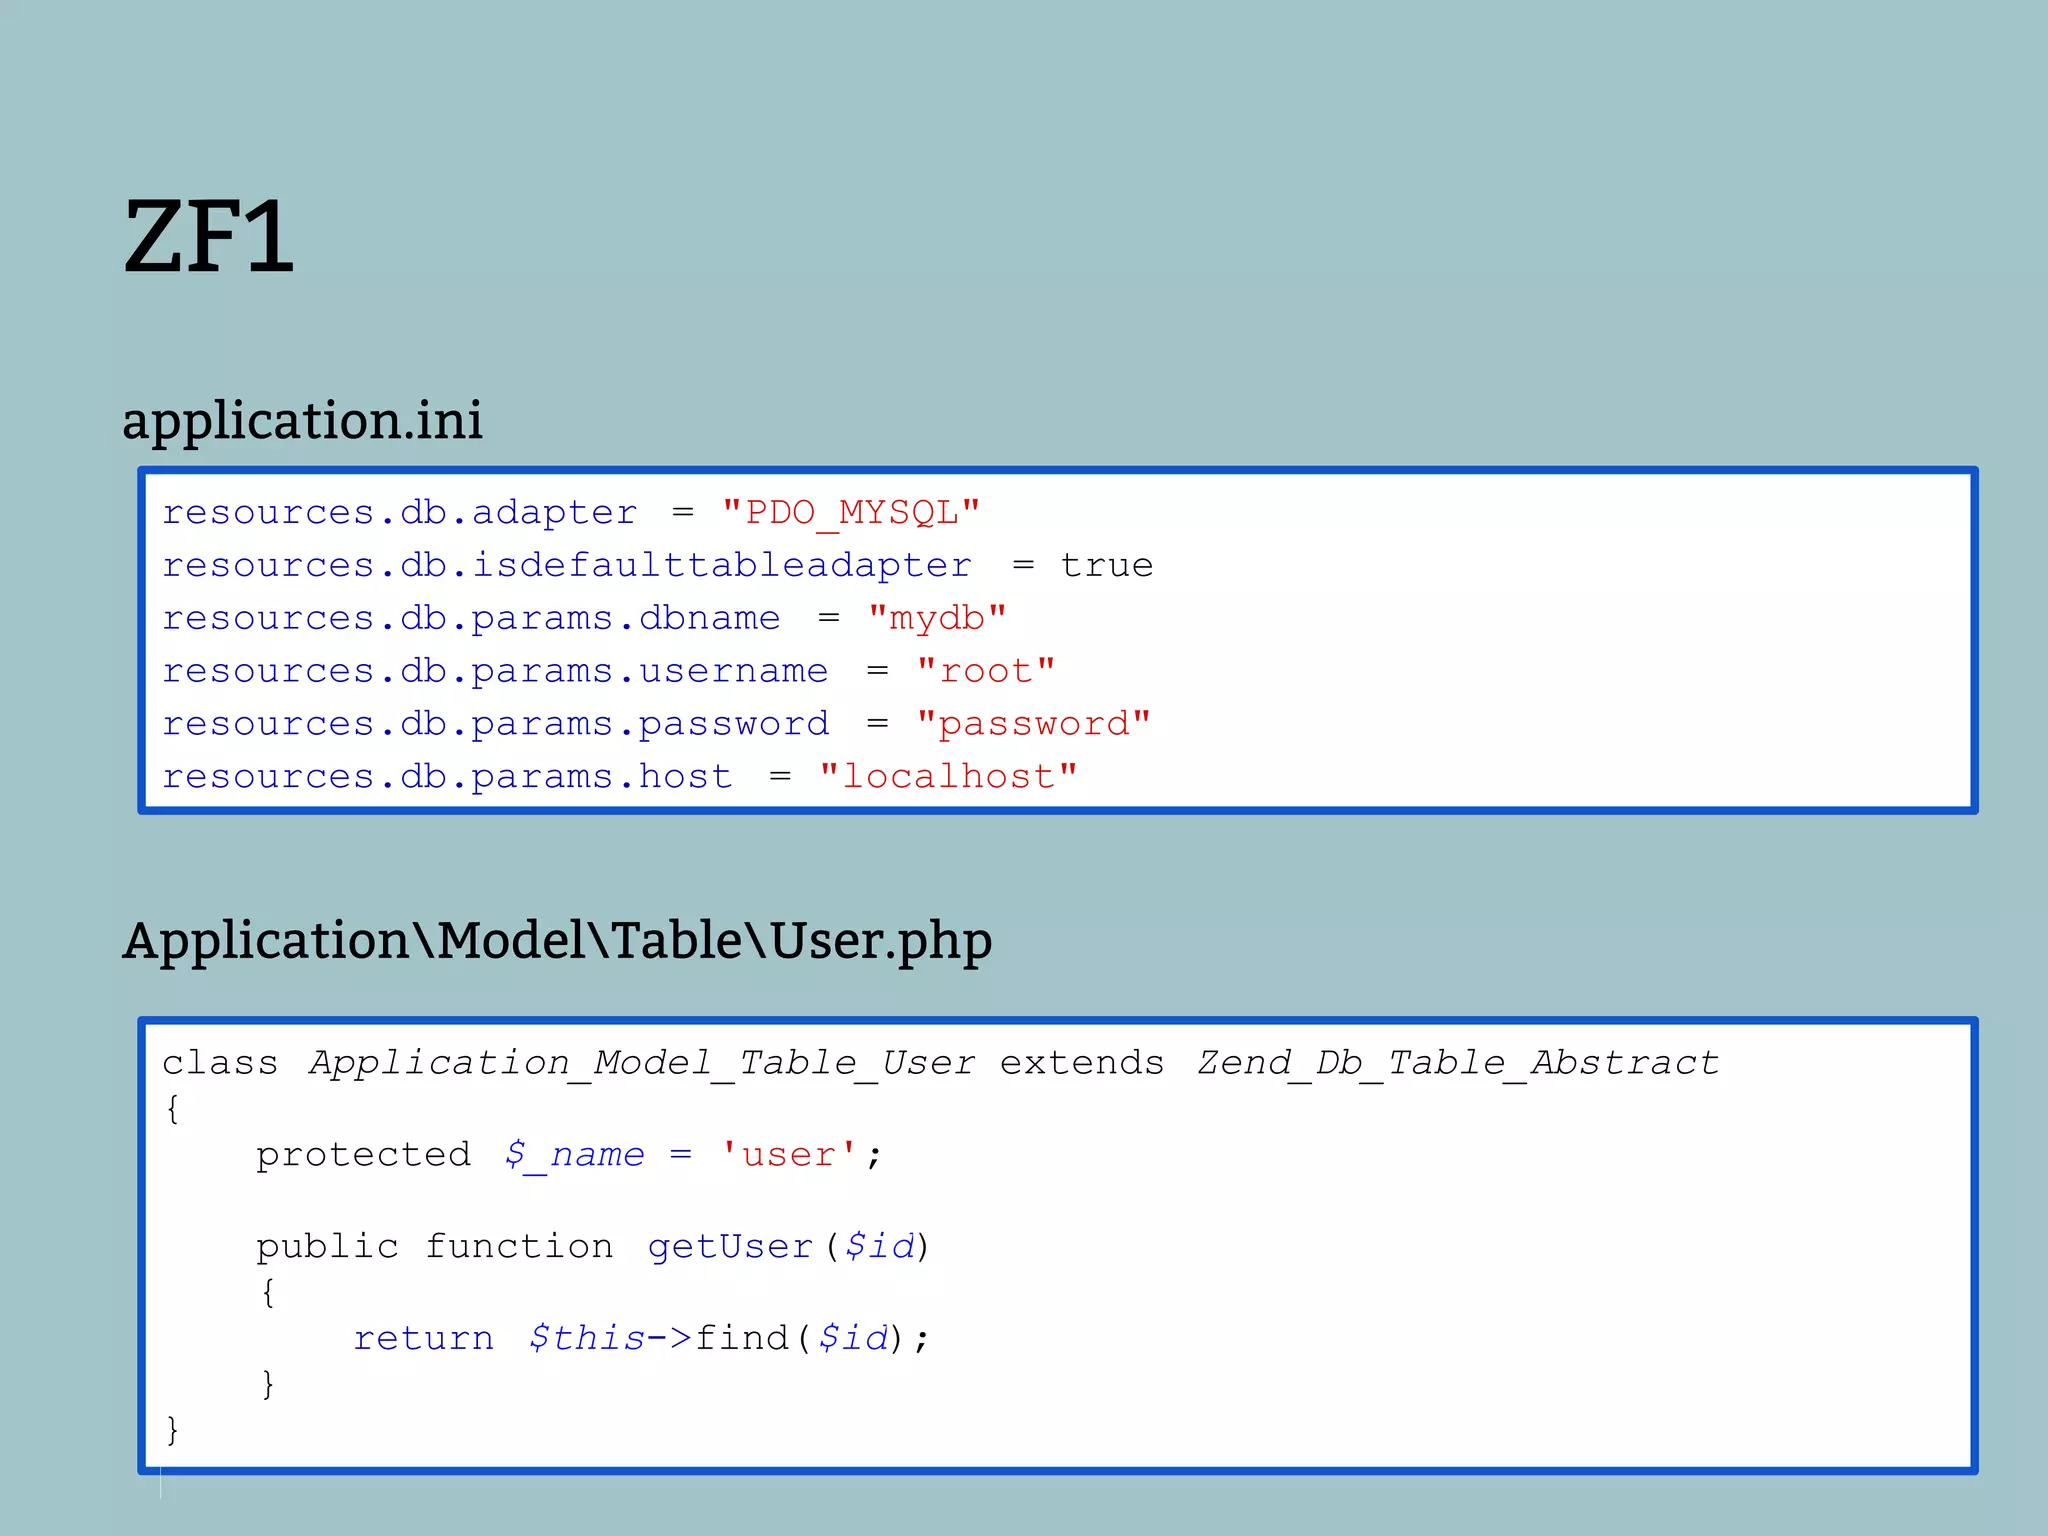Click the resources.db.params.username key

click(495, 671)
